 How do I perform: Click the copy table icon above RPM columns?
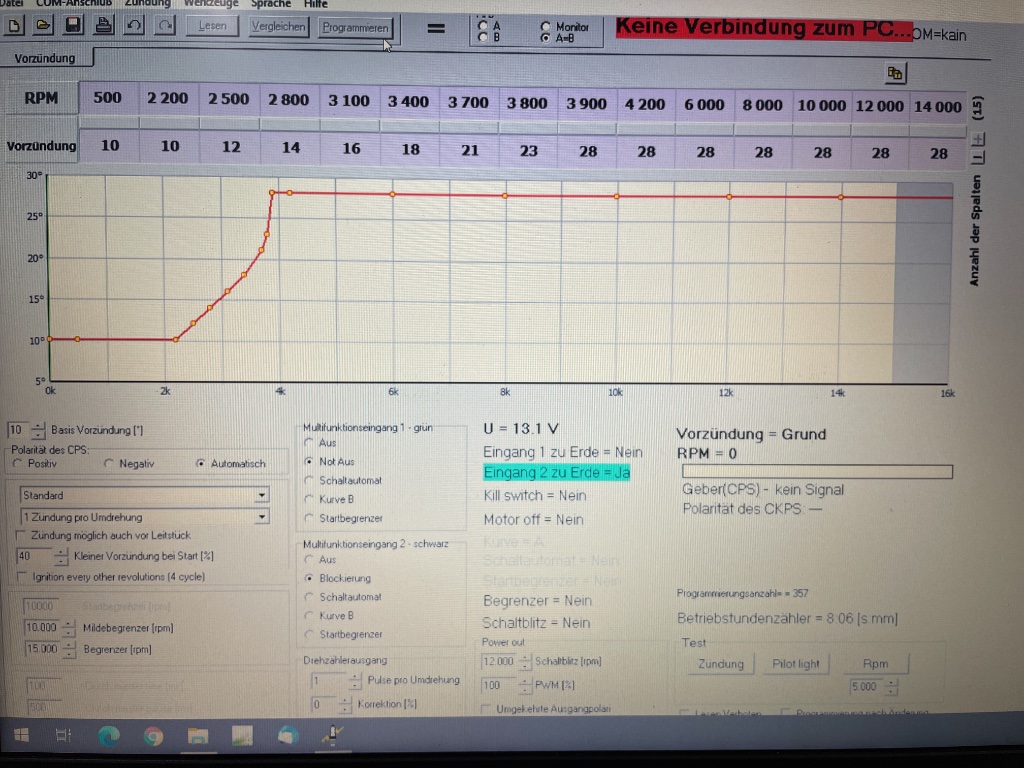[894, 73]
